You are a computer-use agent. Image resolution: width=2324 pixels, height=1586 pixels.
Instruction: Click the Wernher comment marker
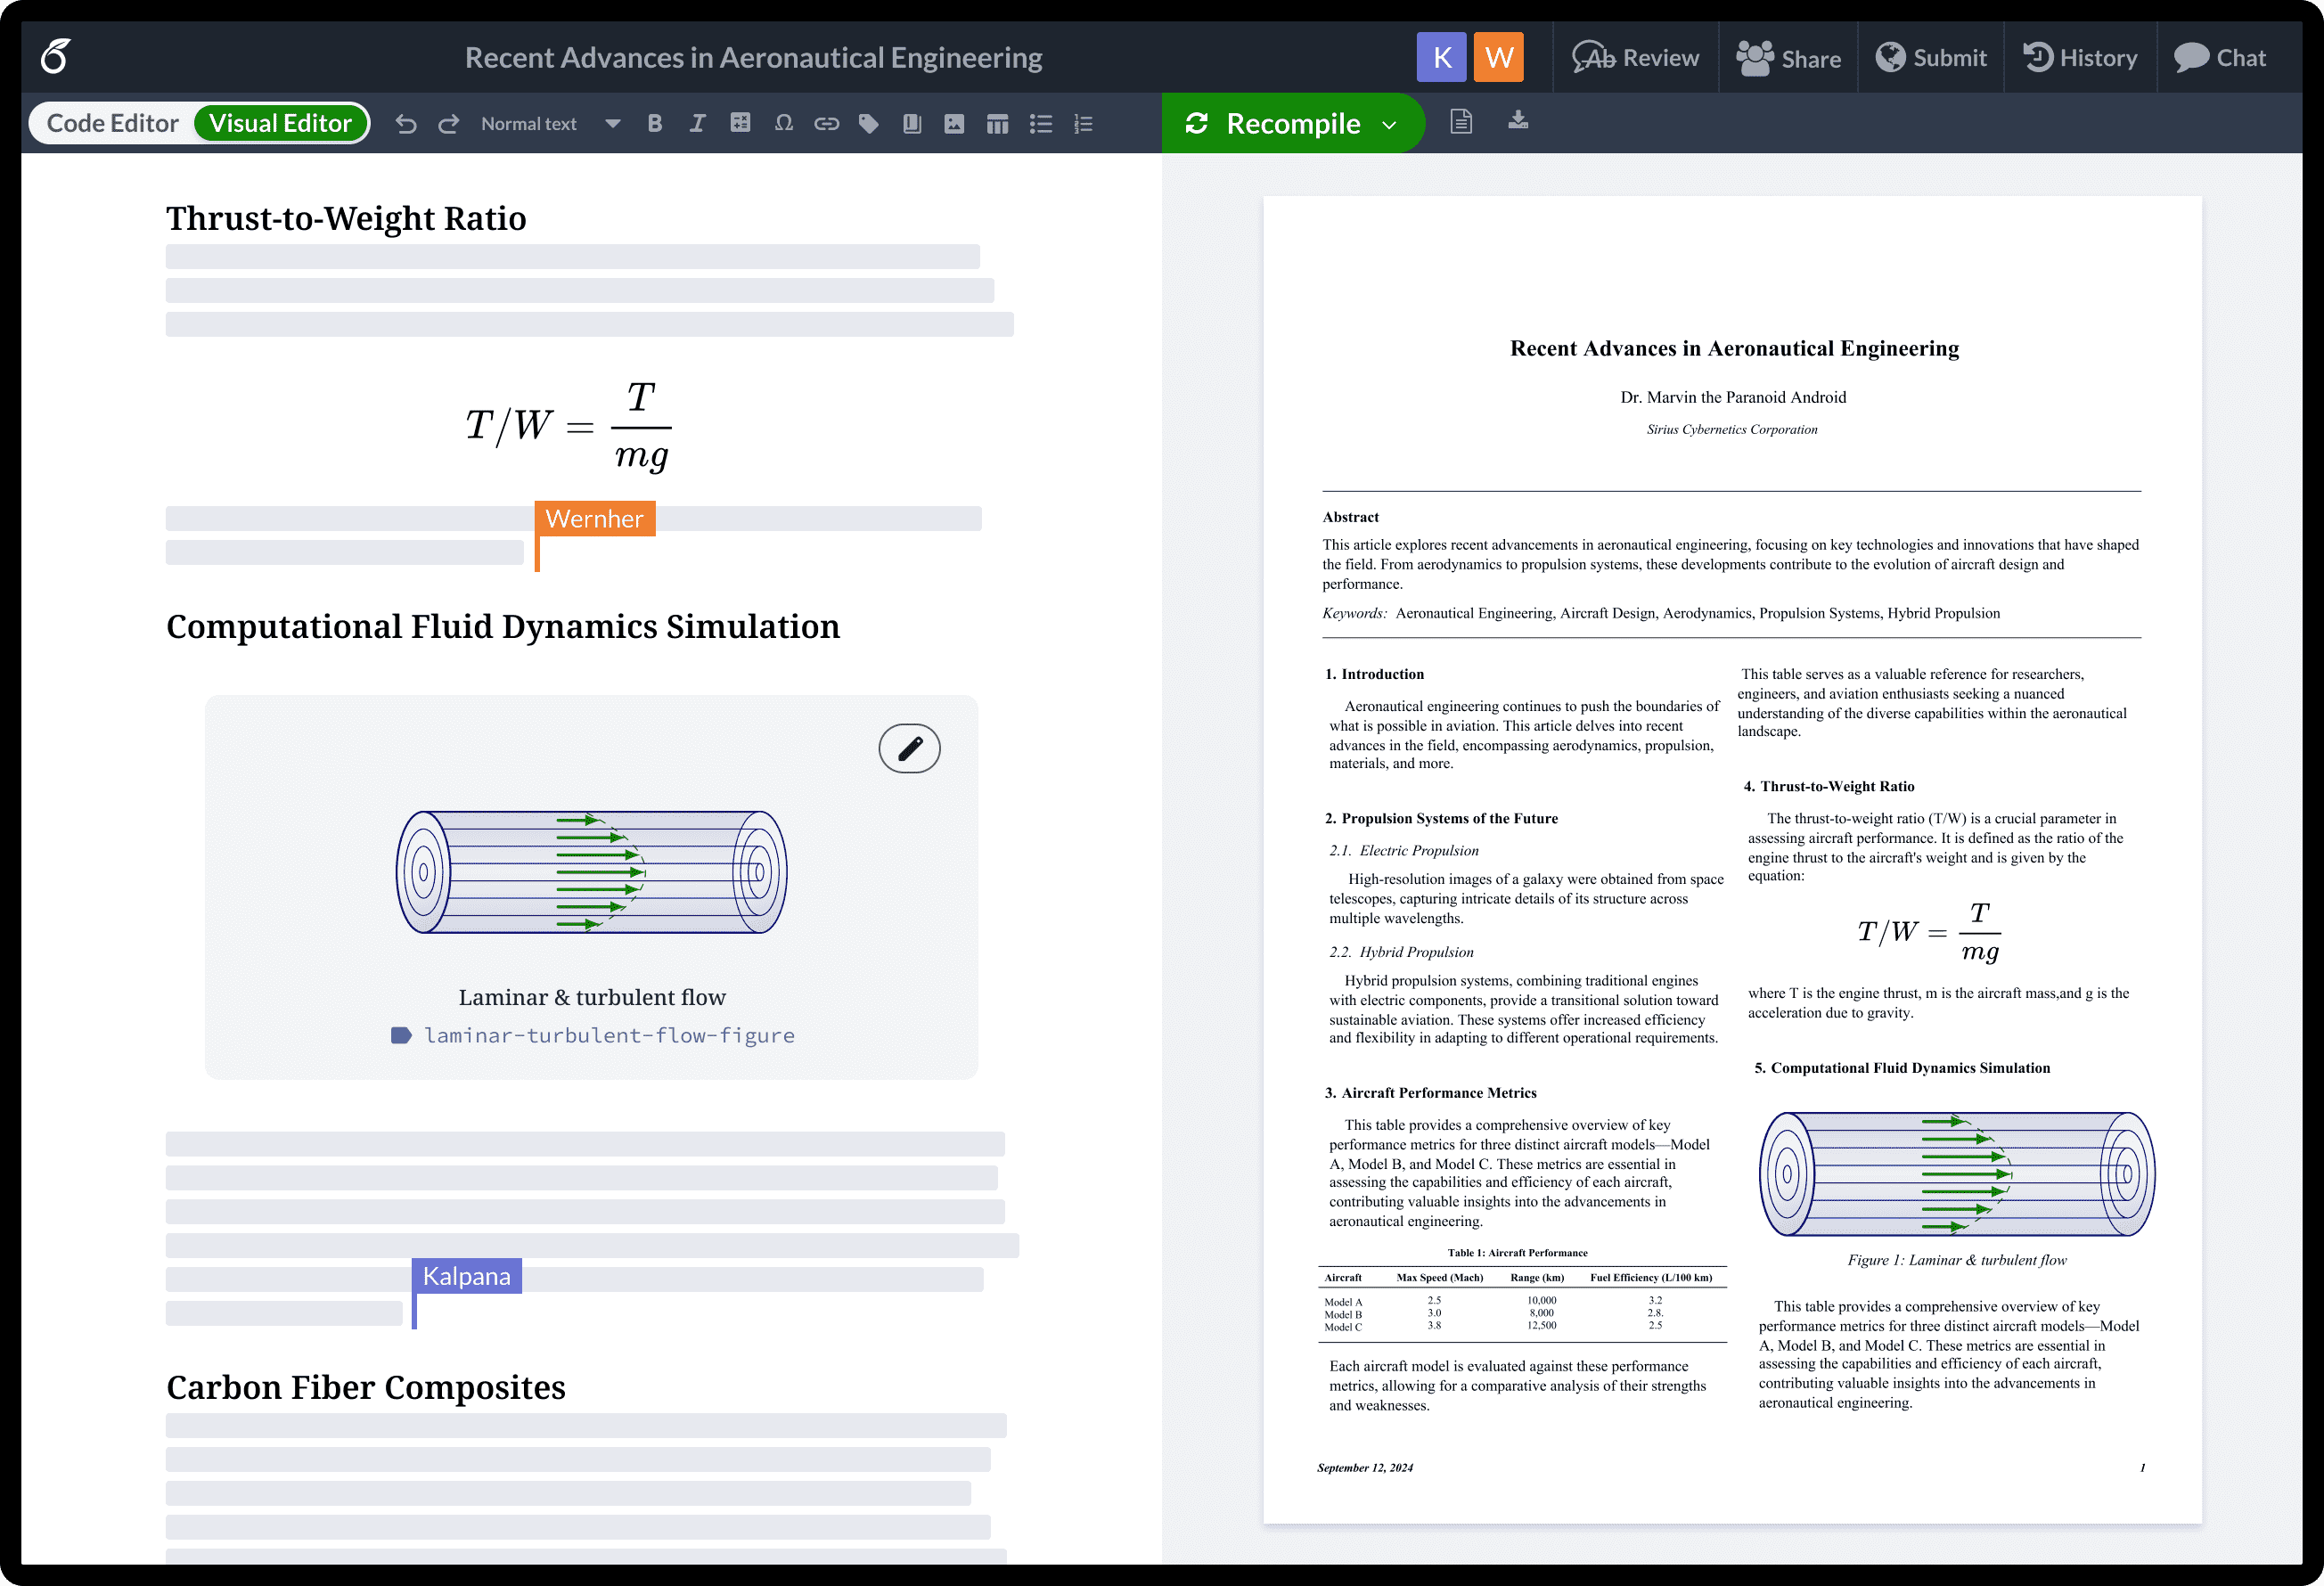point(595,518)
